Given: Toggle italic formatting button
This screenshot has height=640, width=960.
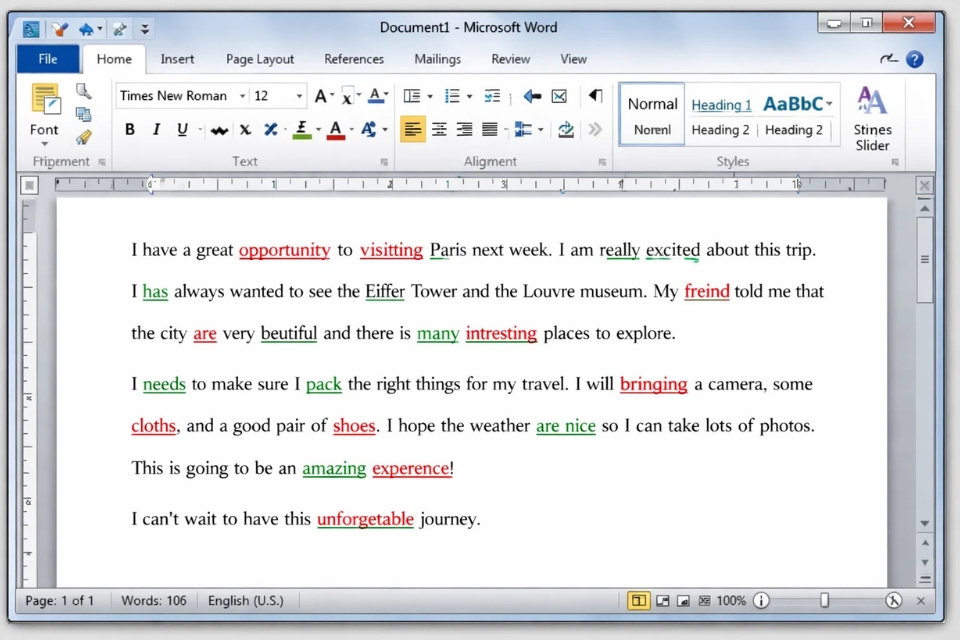Looking at the screenshot, I should [x=156, y=130].
